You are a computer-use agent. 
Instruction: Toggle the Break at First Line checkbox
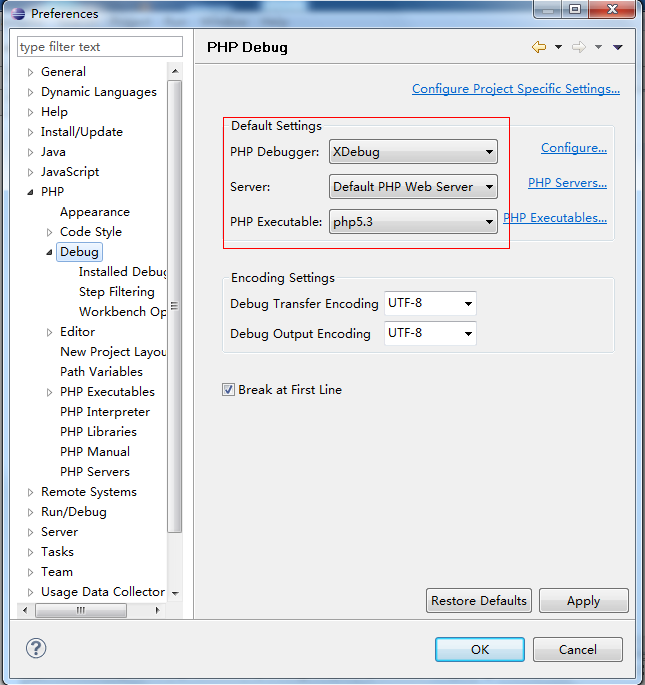pyautogui.click(x=228, y=389)
